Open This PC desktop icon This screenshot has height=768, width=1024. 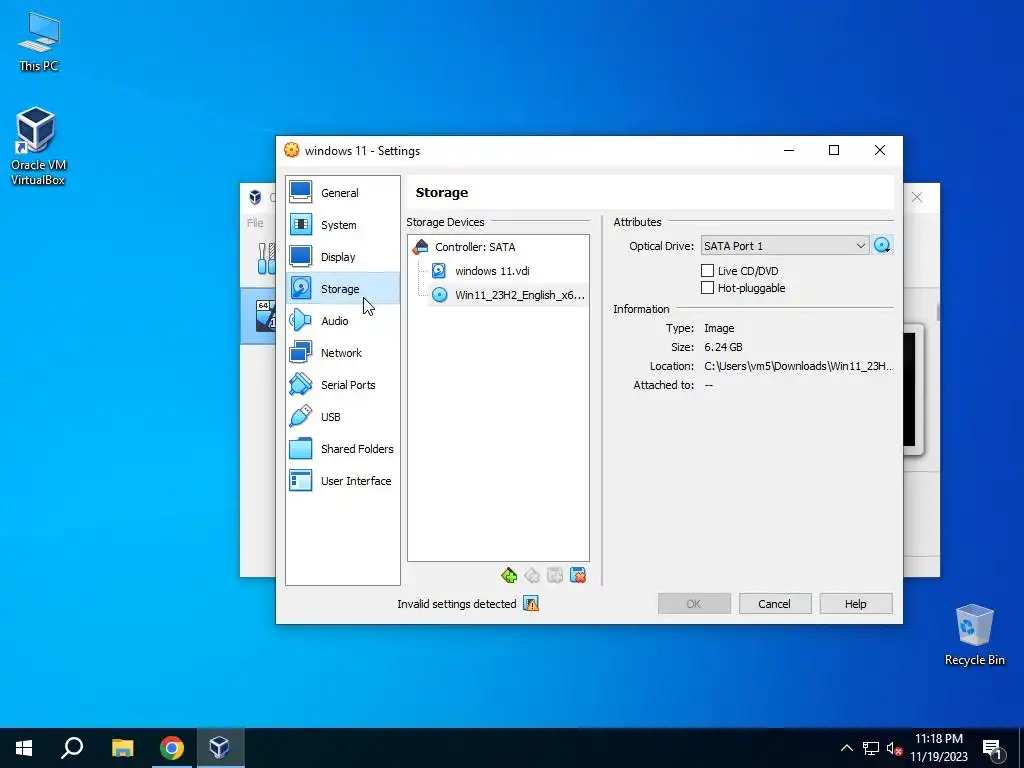(39, 42)
